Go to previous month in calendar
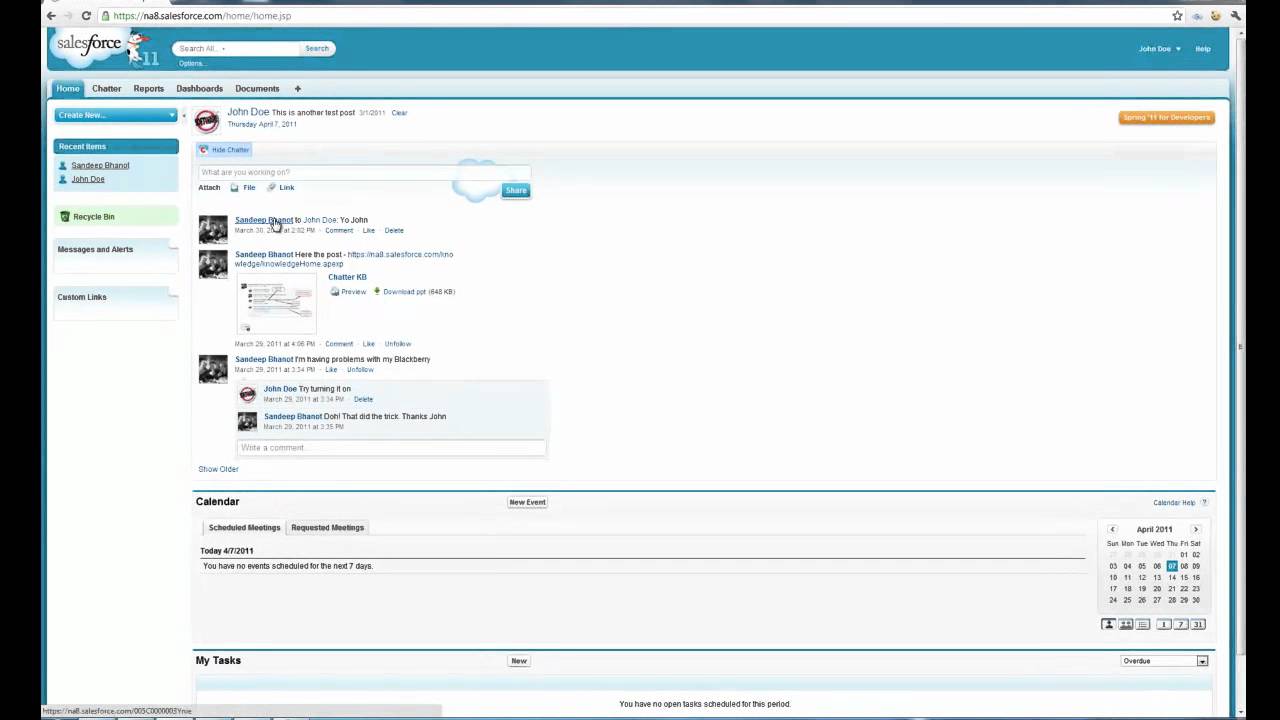 click(x=1112, y=529)
